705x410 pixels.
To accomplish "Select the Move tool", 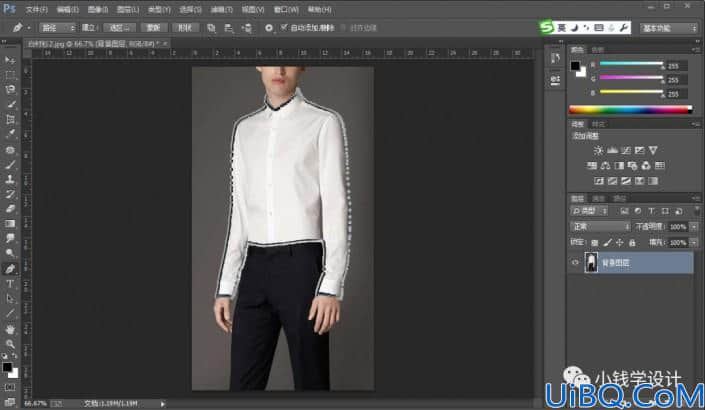I will (x=10, y=60).
